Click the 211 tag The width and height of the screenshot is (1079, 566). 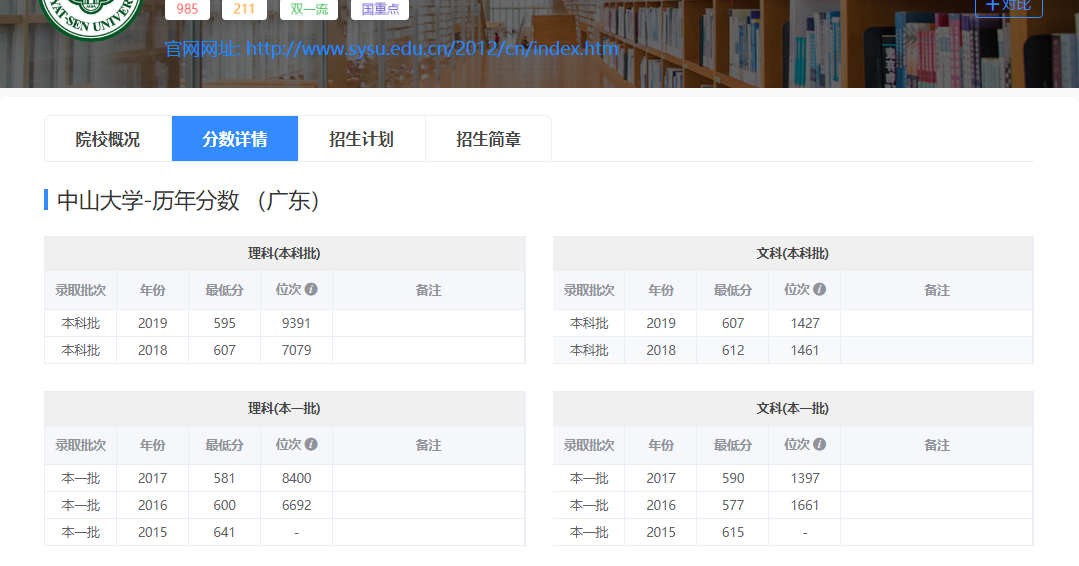point(244,9)
